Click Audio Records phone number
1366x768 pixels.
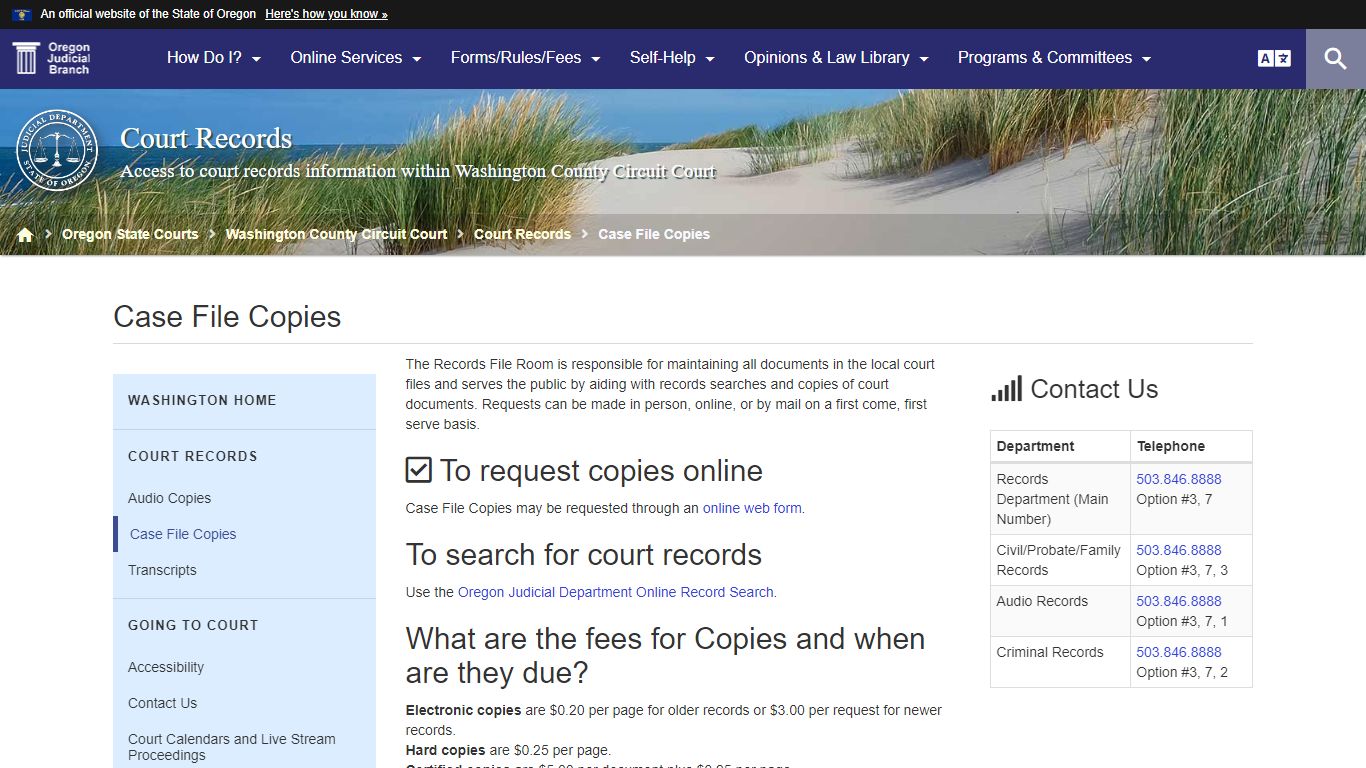[1179, 601]
